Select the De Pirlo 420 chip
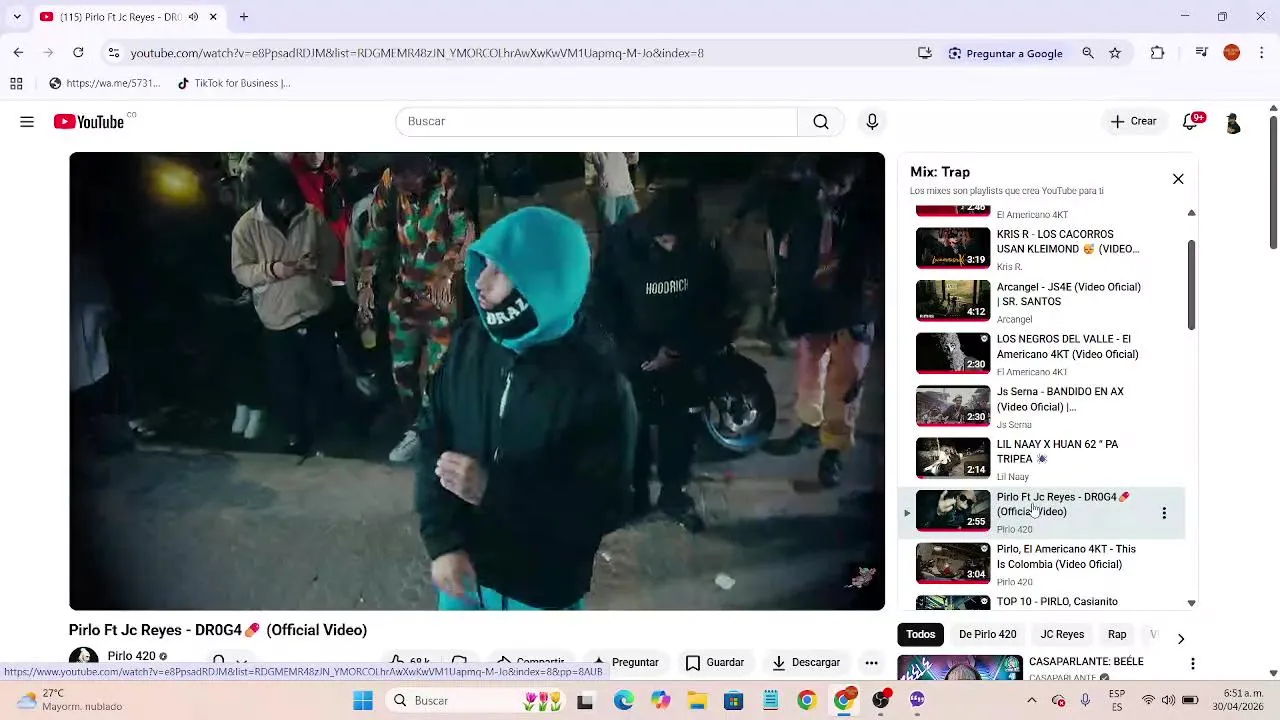 point(987,635)
